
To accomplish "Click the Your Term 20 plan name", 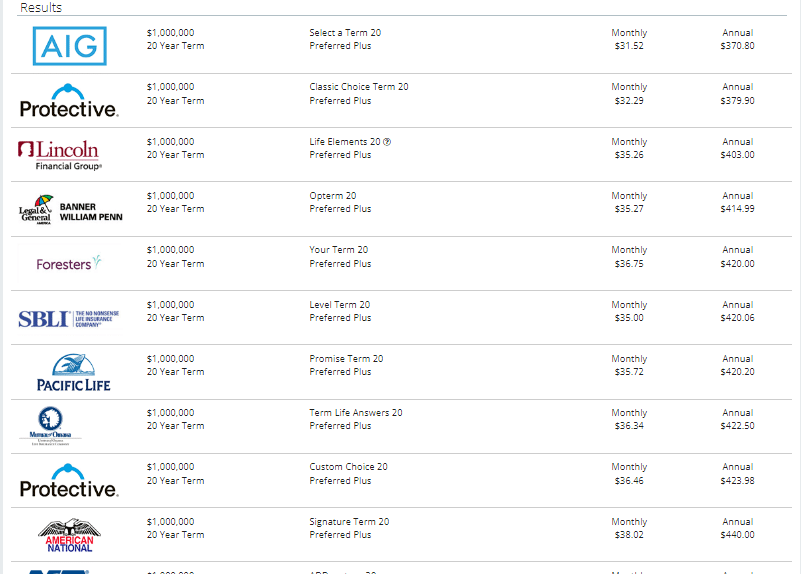I will pyautogui.click(x=338, y=250).
